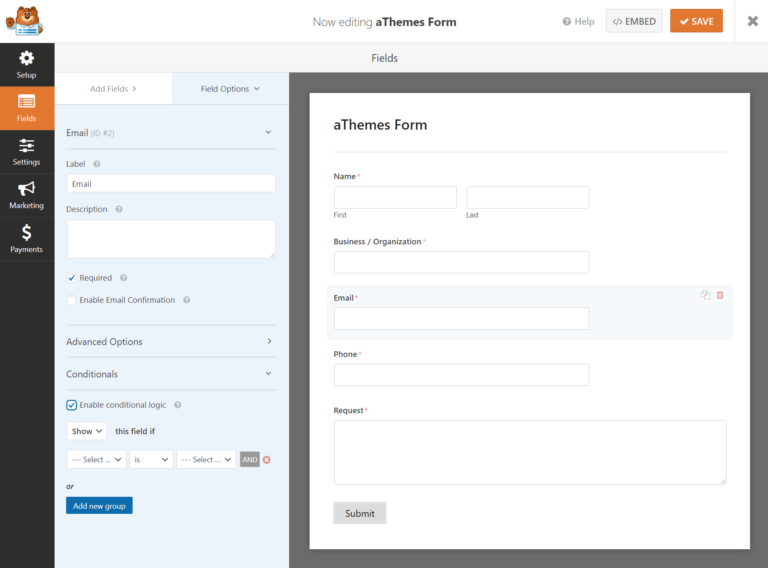
Task: Open the Payments panel in sidebar
Action: click(x=26, y=239)
